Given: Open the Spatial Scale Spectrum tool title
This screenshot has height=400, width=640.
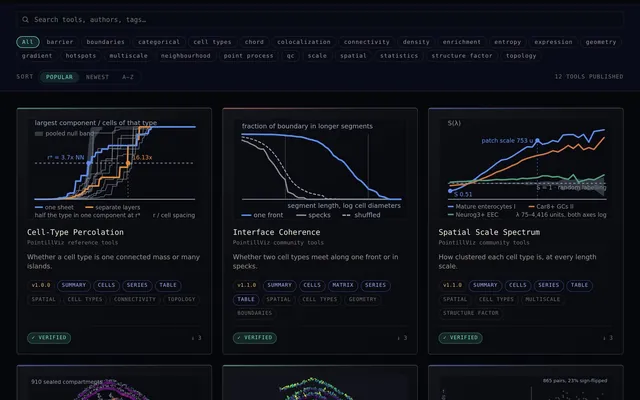Looking at the screenshot, I should (489, 232).
